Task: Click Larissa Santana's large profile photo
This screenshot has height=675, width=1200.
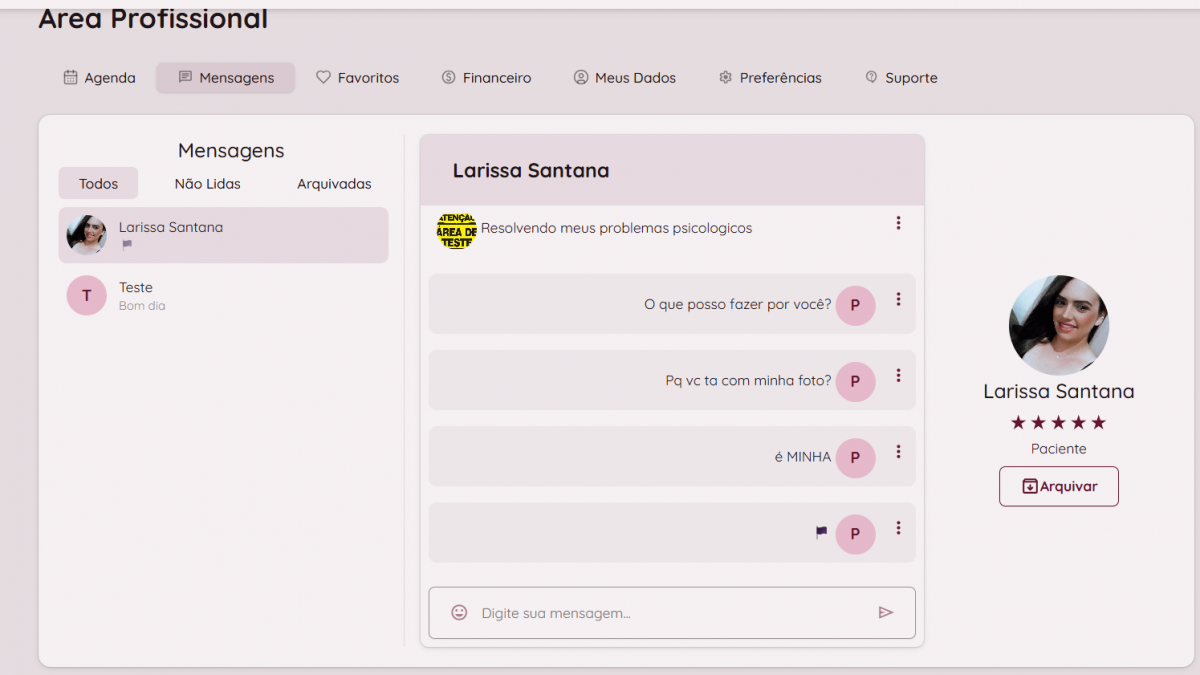Action: pos(1058,326)
